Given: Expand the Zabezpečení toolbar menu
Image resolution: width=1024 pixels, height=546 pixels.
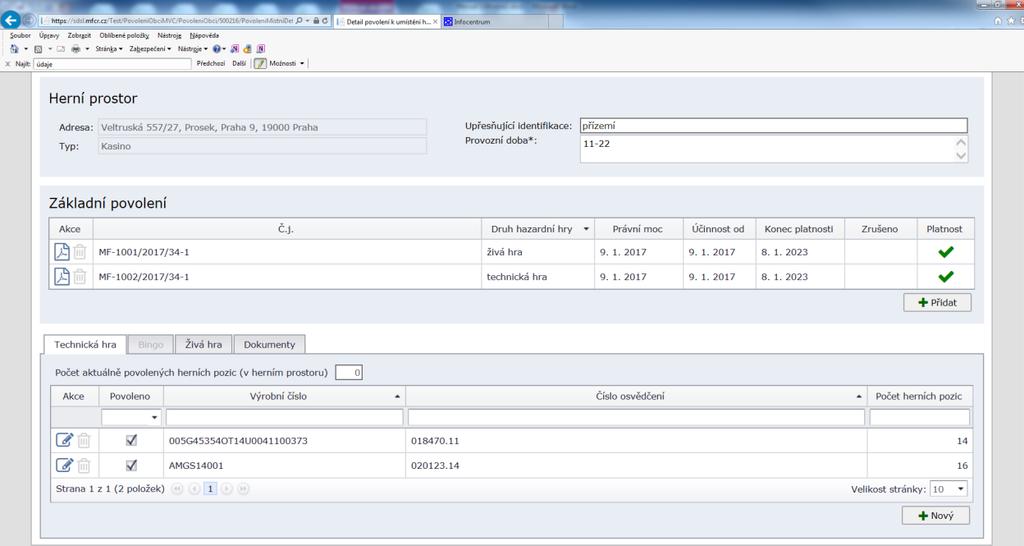Looking at the screenshot, I should [150, 49].
